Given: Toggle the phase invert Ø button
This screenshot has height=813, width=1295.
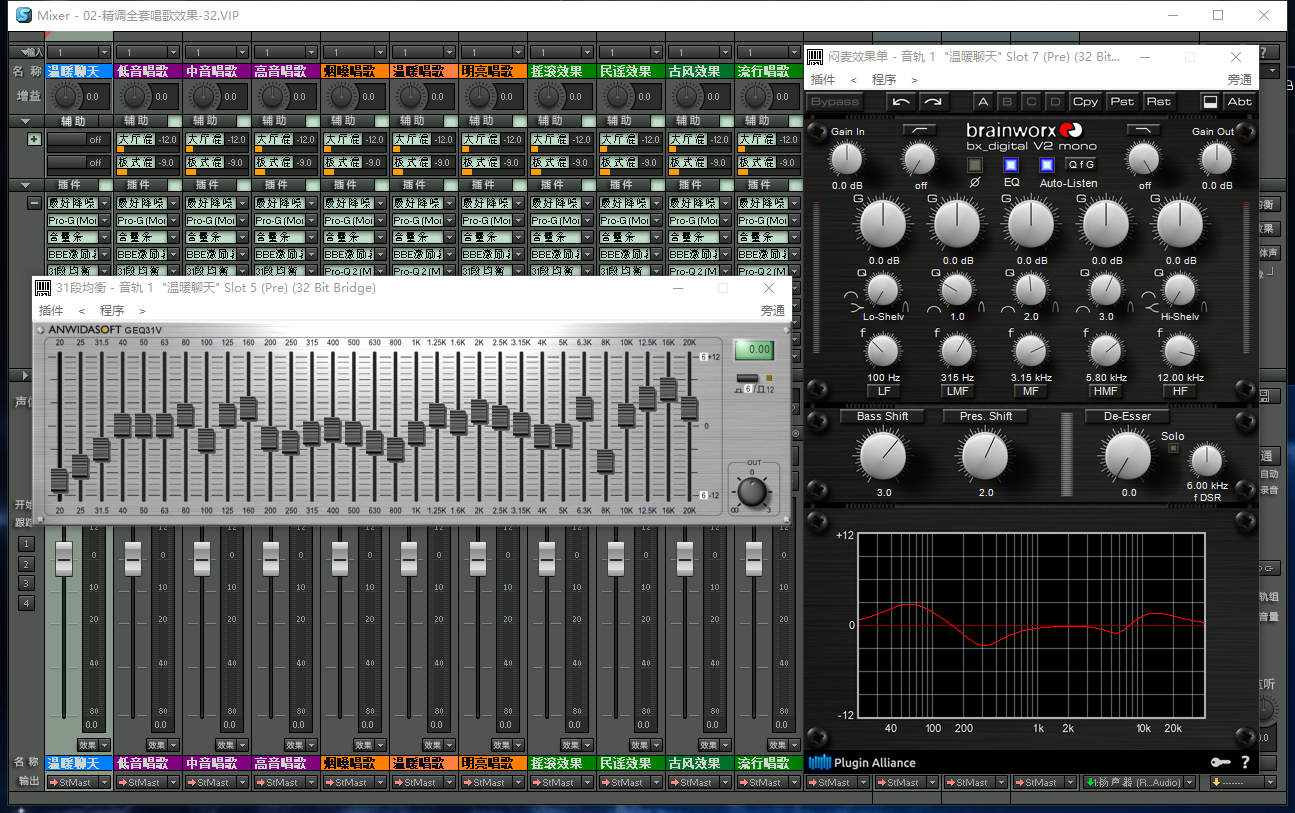Looking at the screenshot, I should coord(975,165).
